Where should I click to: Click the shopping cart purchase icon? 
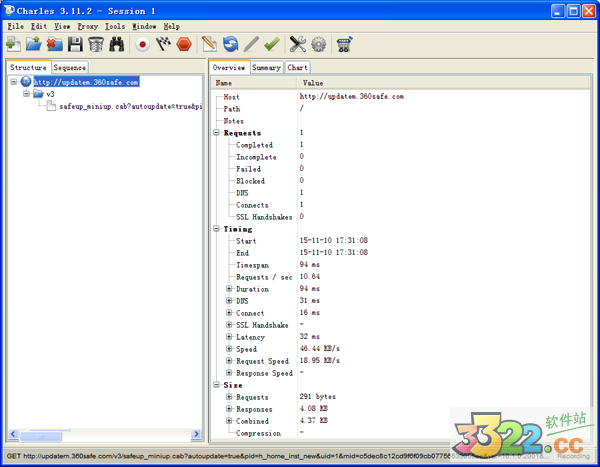pyautogui.click(x=344, y=44)
